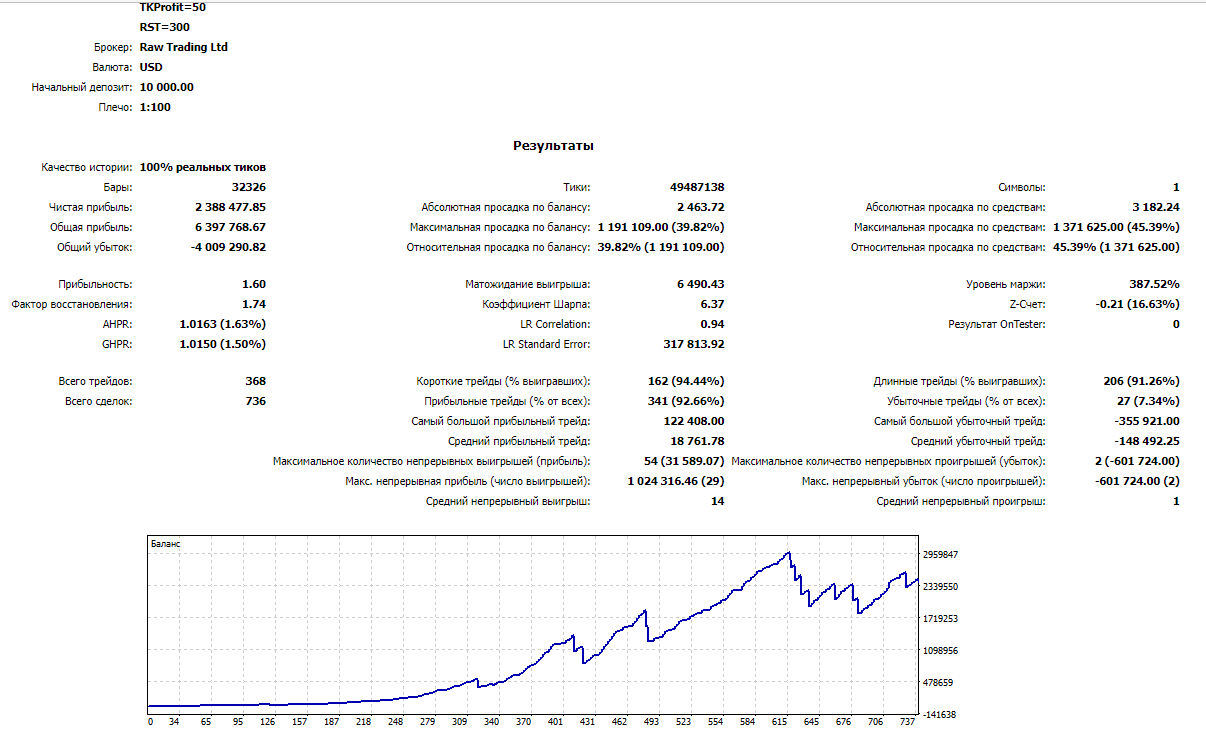This screenshot has height=742, width=1206.
Task: Select recovery factor value 1.74
Action: pos(254,304)
